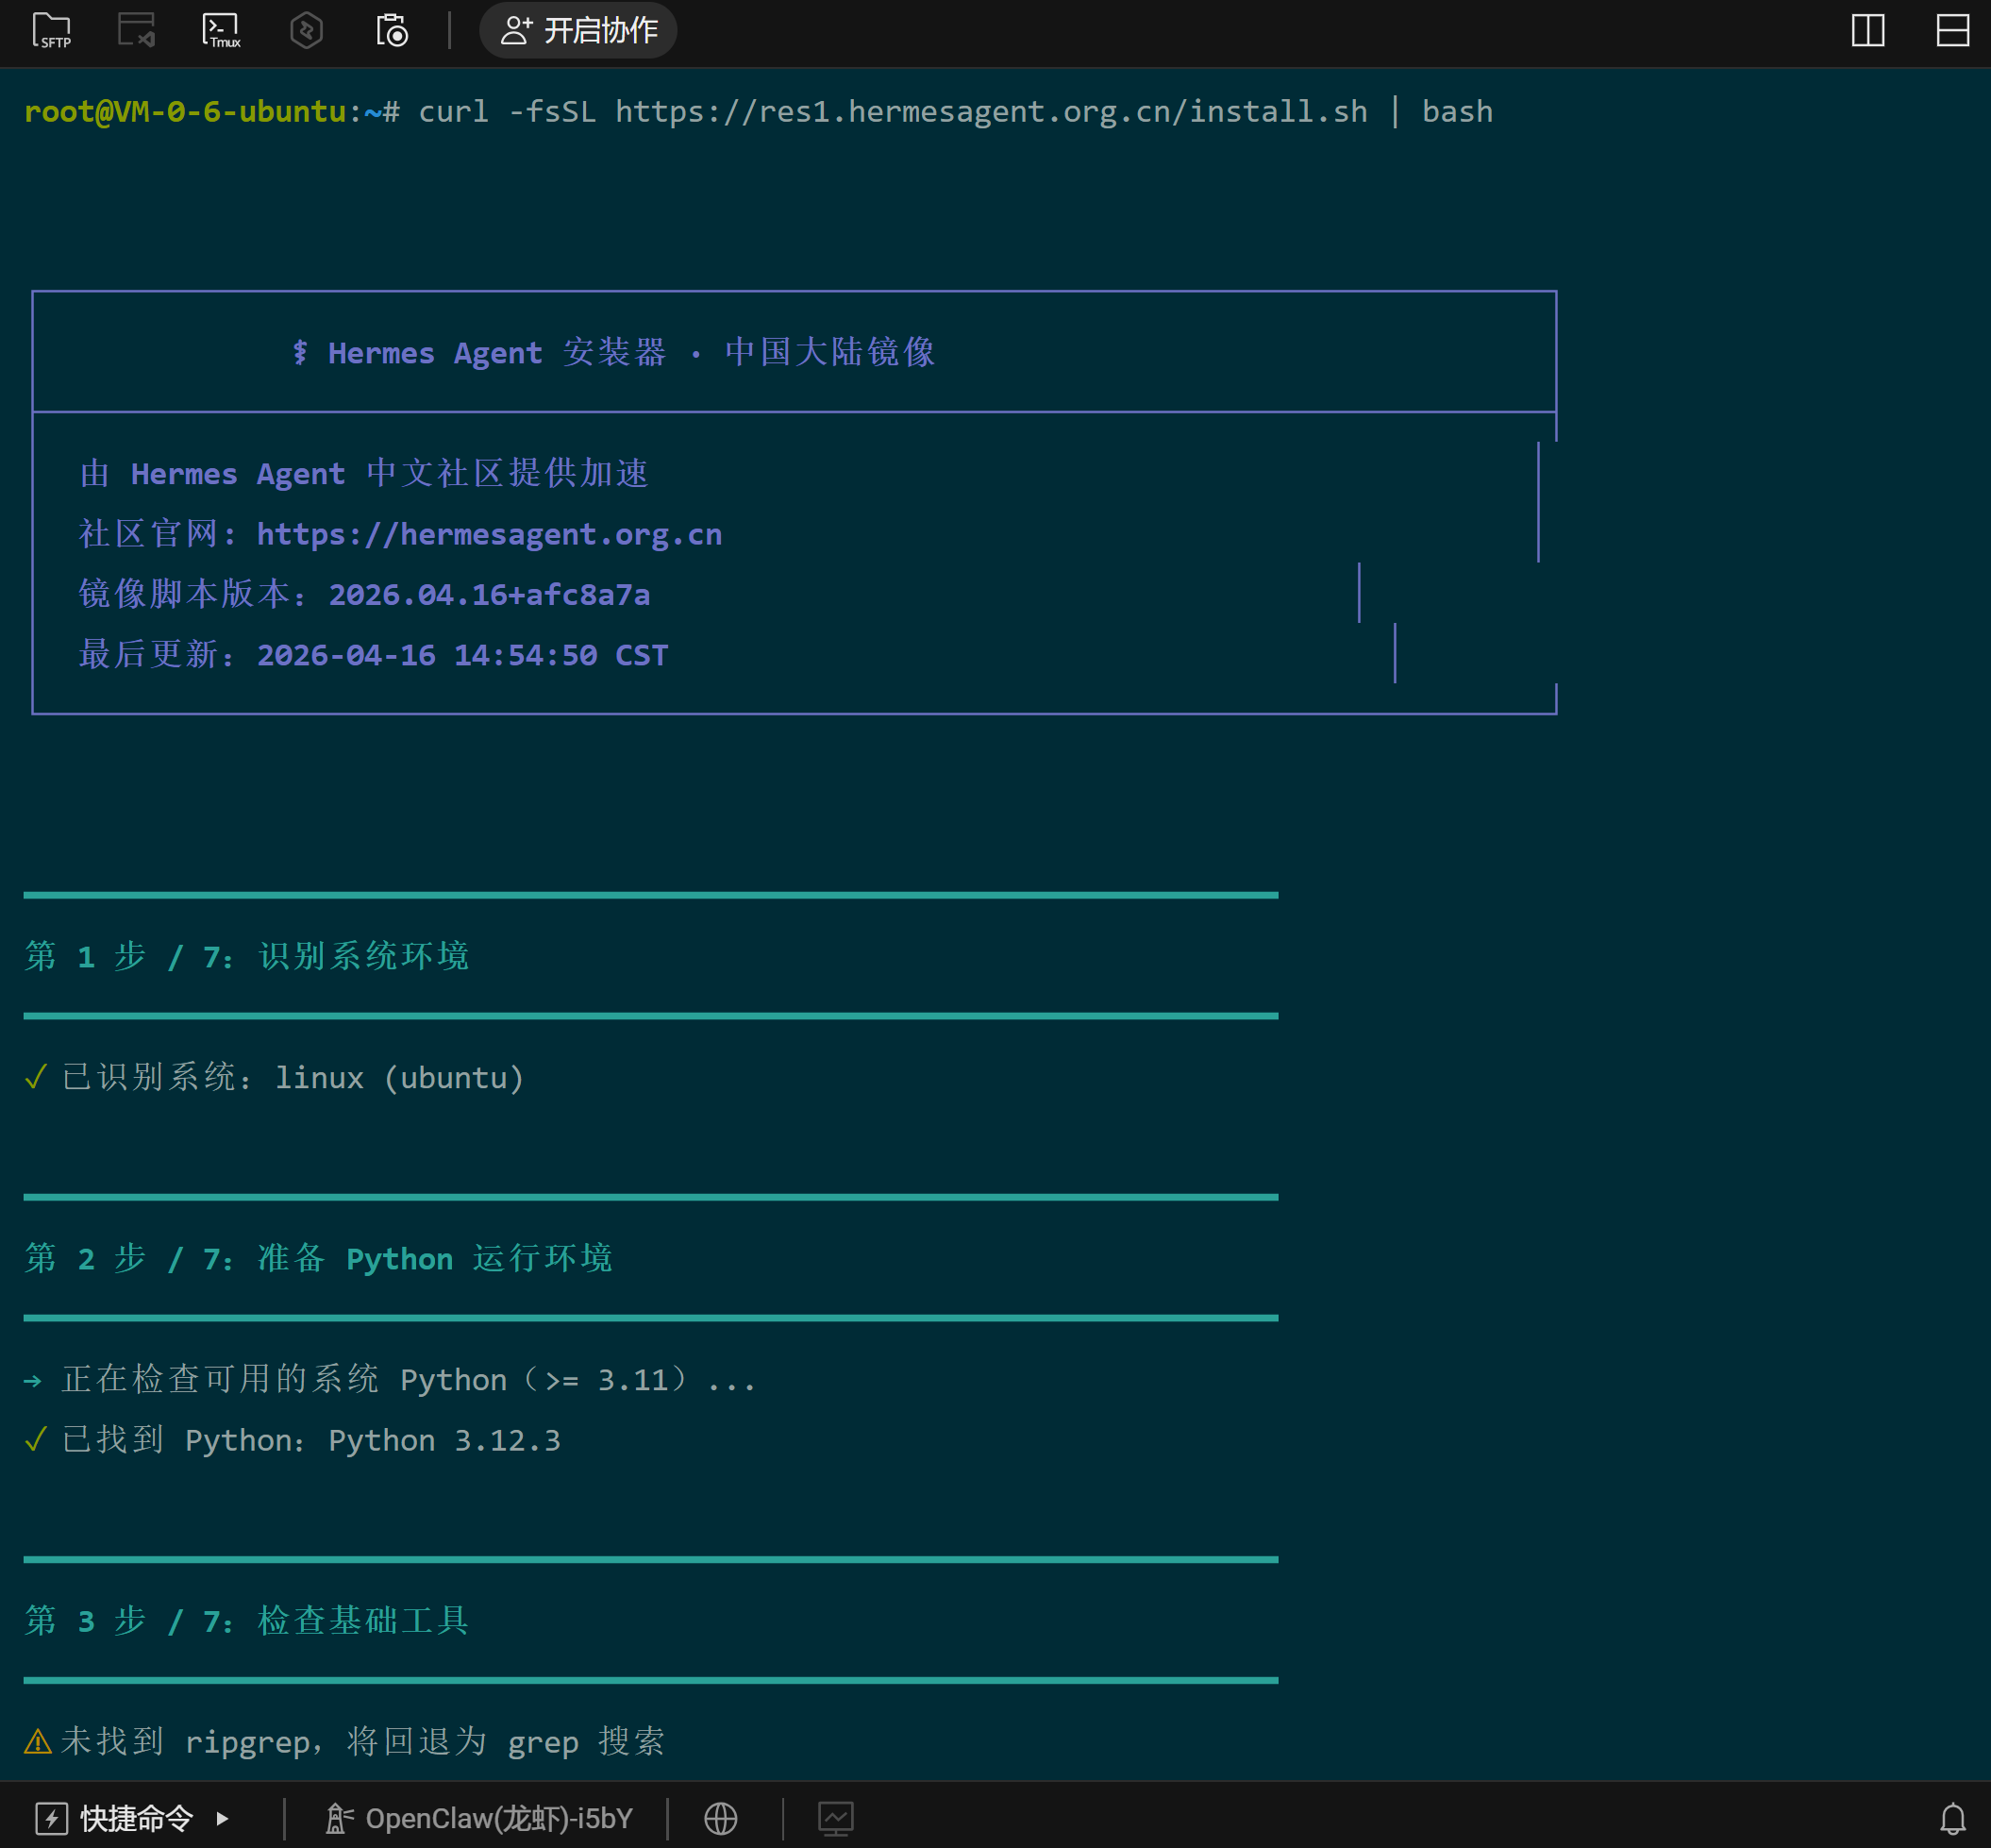Click the line 已识别系统: linux (ubuntu)
The width and height of the screenshot is (1991, 1848).
(275, 1077)
